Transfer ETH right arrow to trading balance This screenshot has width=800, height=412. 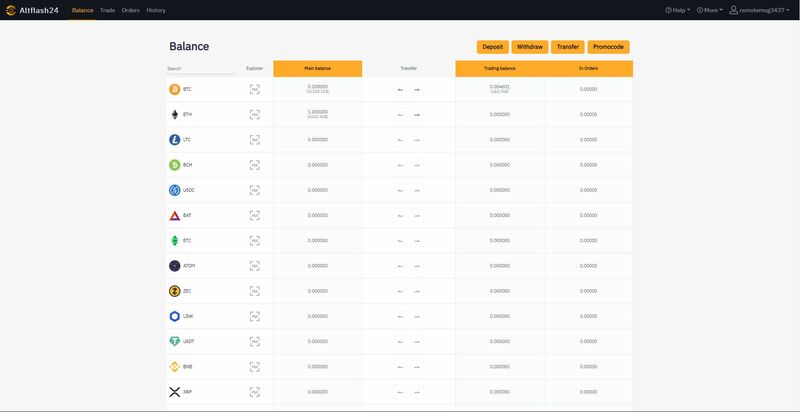417,115
